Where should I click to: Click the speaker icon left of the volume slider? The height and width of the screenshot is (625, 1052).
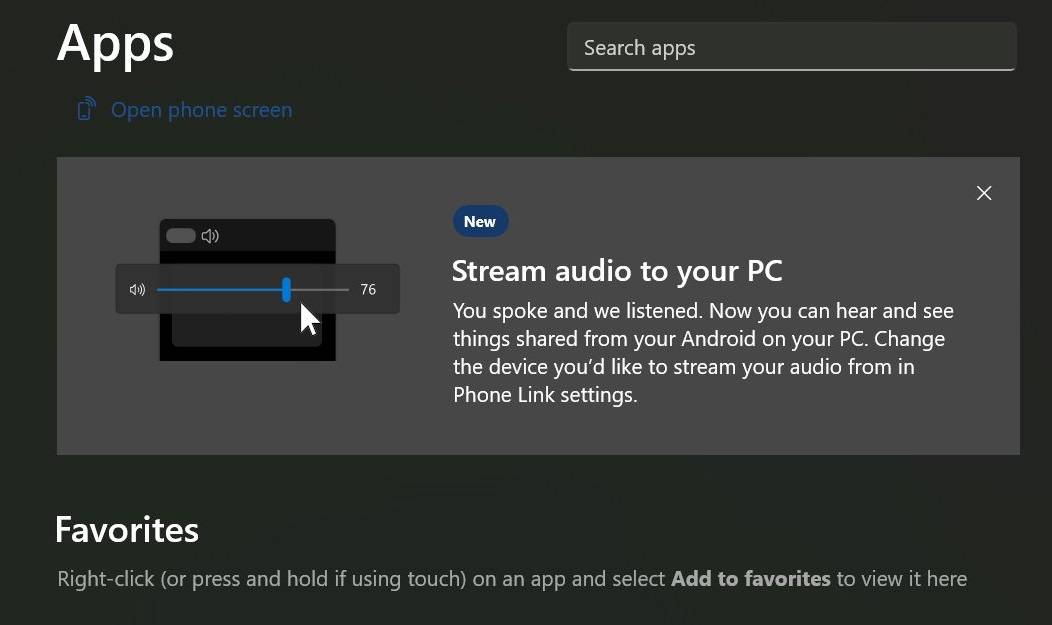click(137, 289)
